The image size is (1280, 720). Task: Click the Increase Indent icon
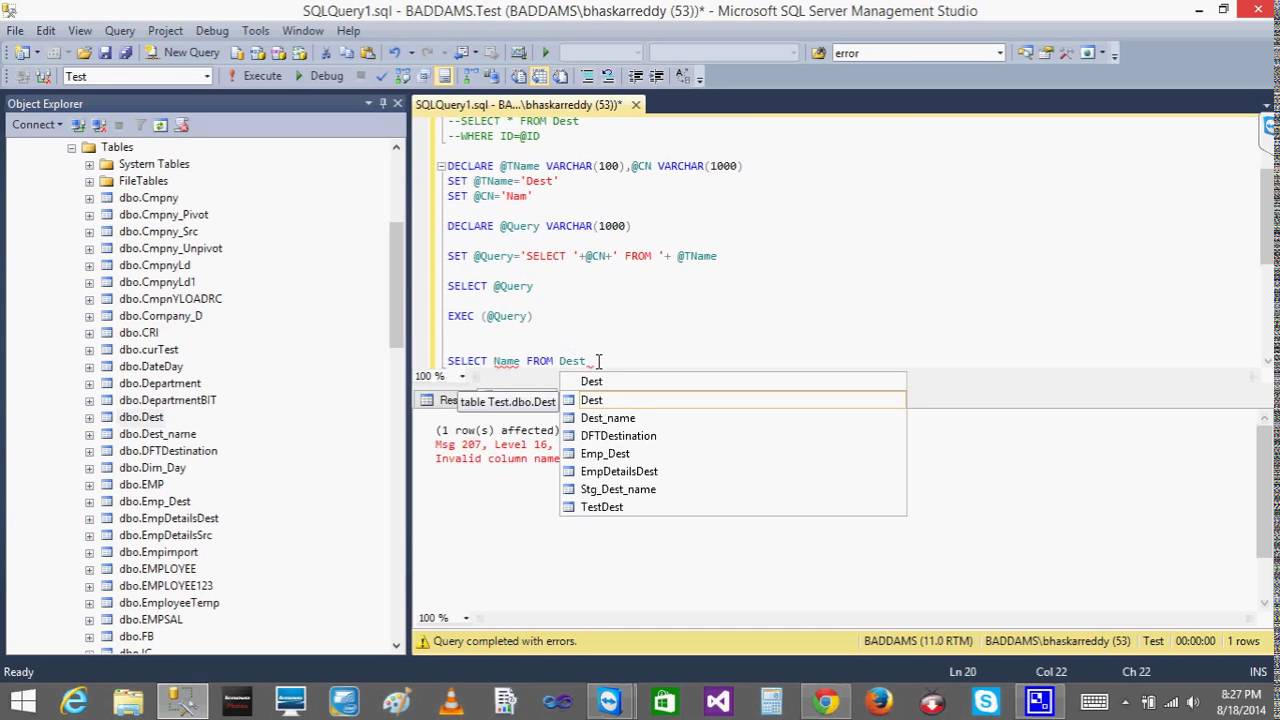[x=657, y=76]
